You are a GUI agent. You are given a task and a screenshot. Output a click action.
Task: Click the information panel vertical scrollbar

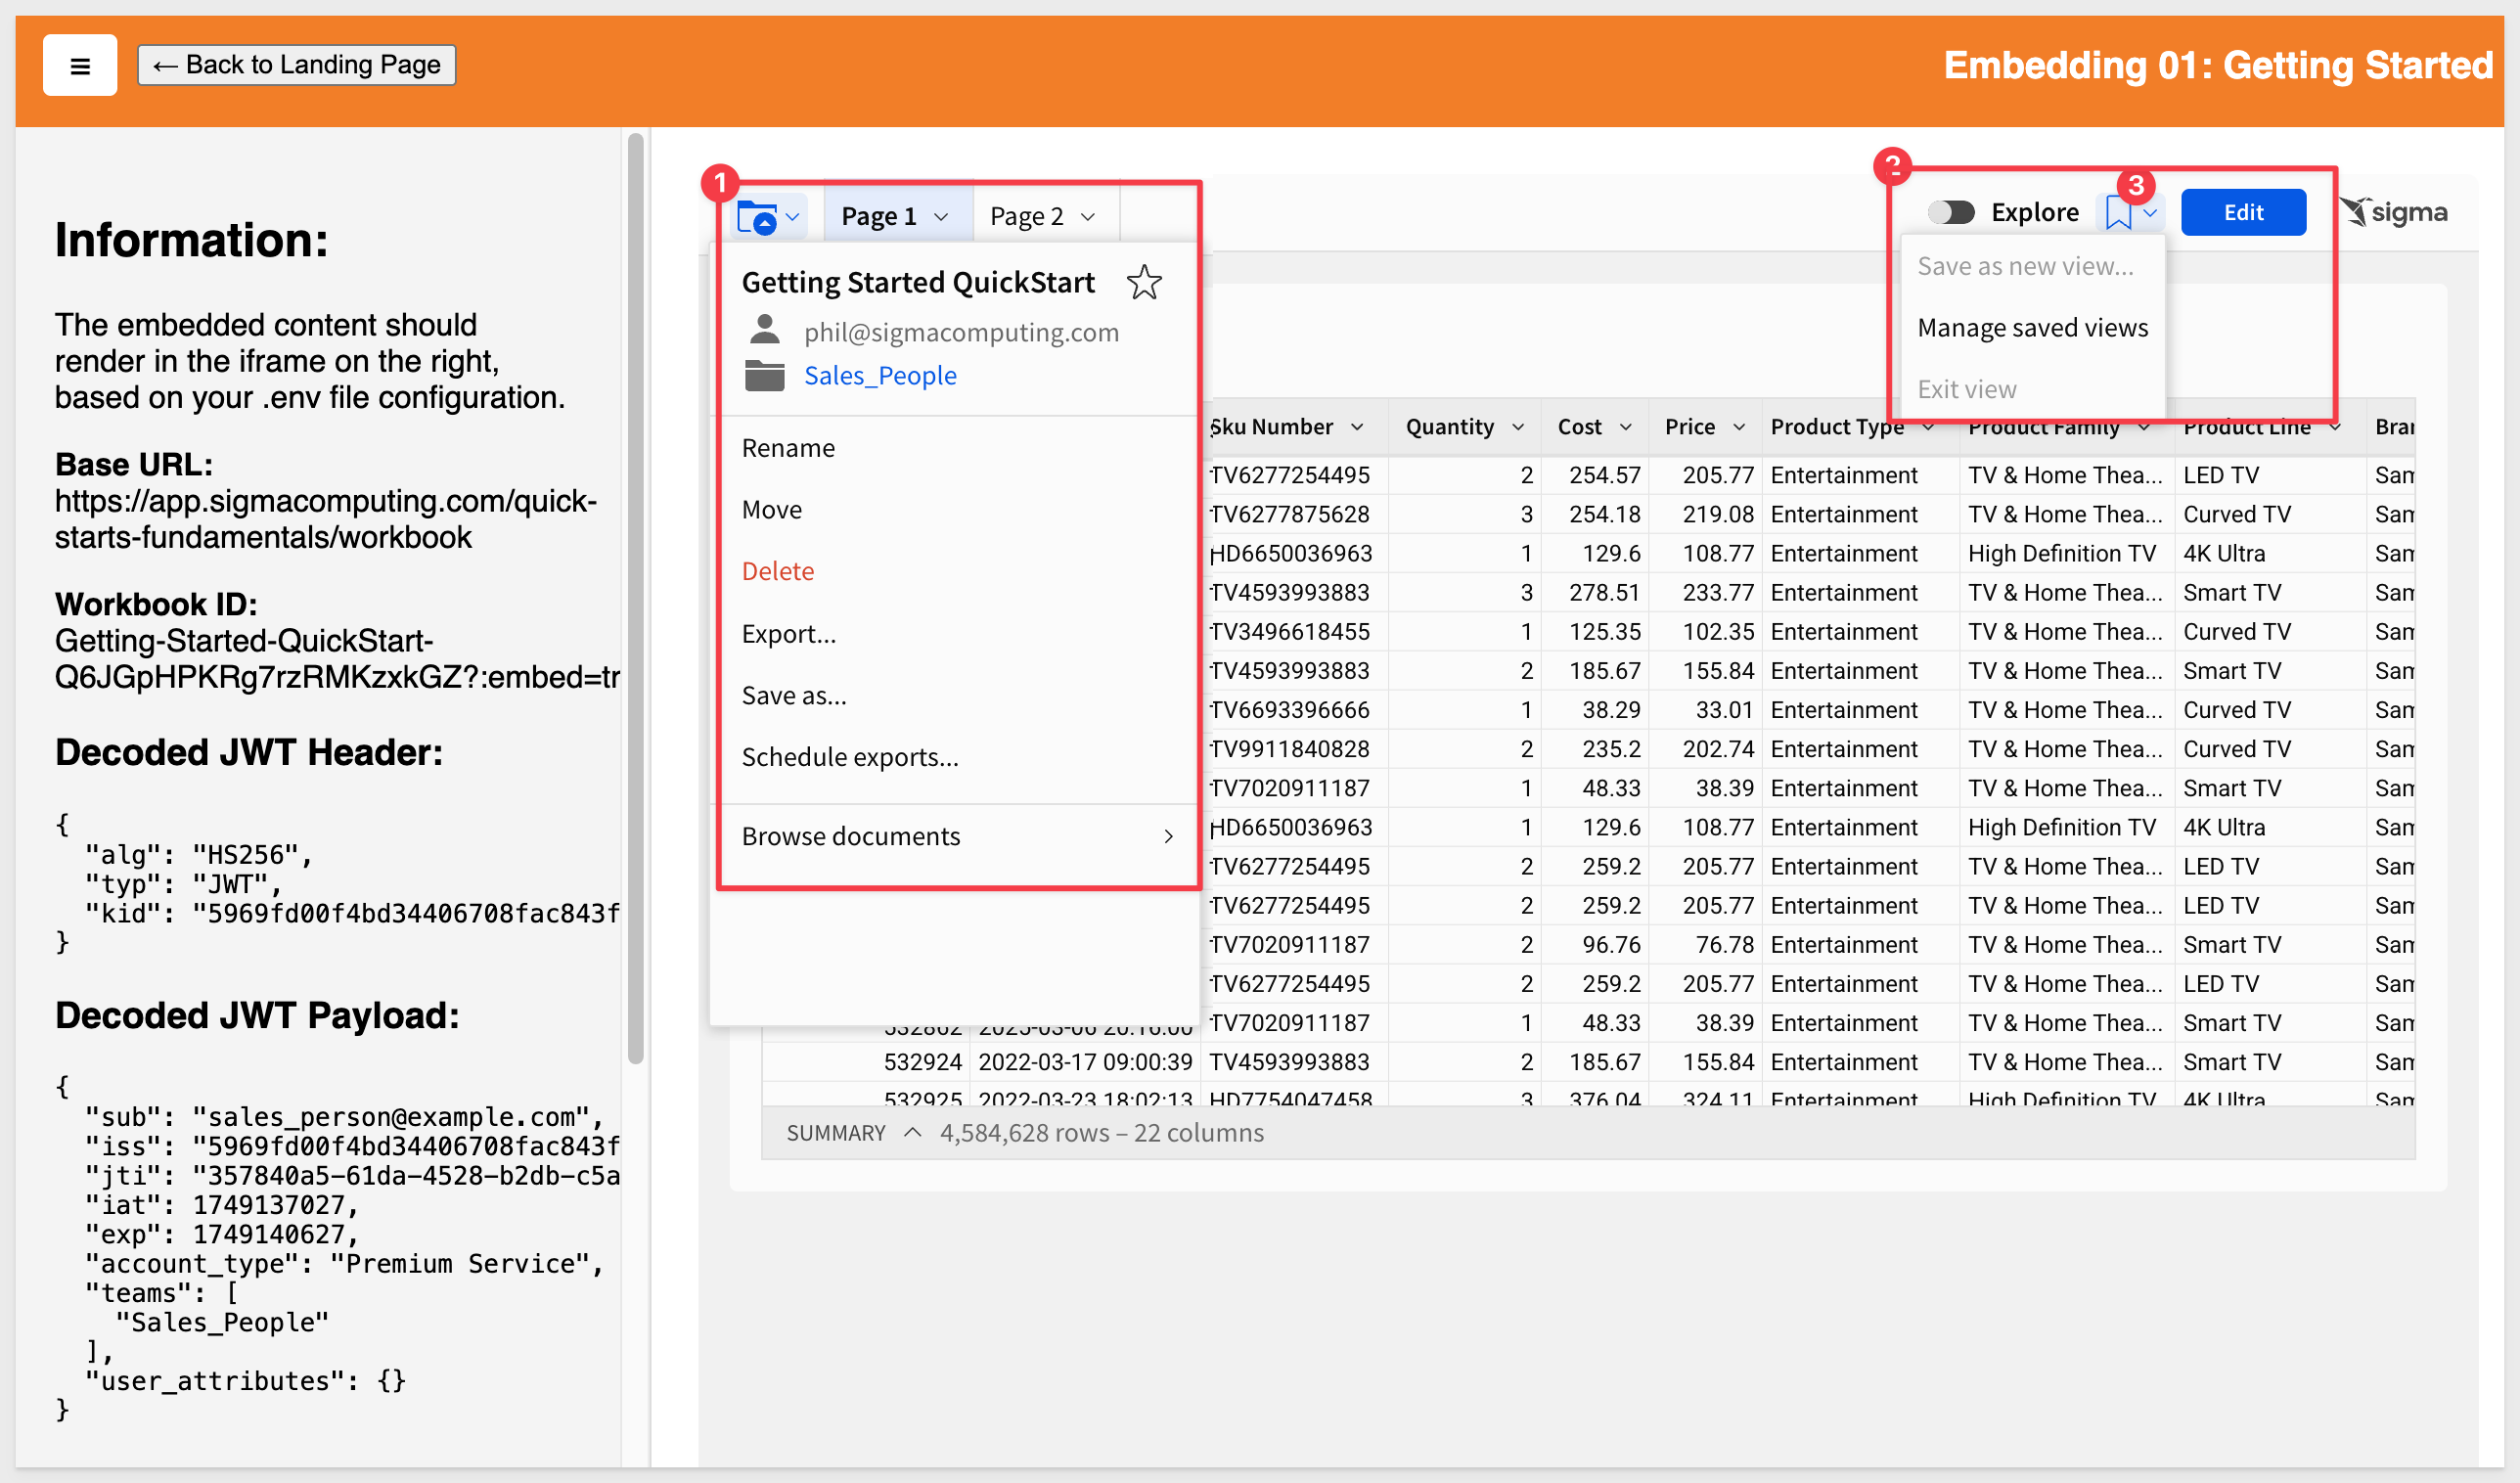click(x=635, y=599)
